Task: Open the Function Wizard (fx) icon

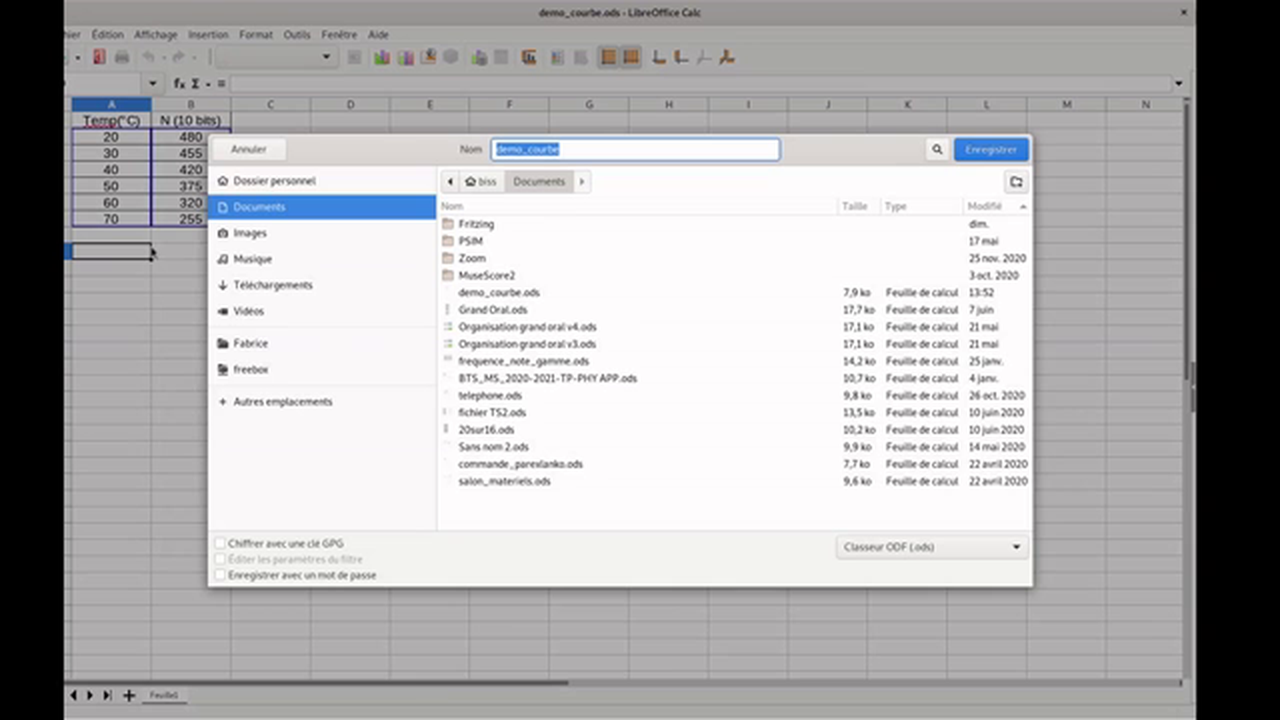Action: [x=178, y=83]
